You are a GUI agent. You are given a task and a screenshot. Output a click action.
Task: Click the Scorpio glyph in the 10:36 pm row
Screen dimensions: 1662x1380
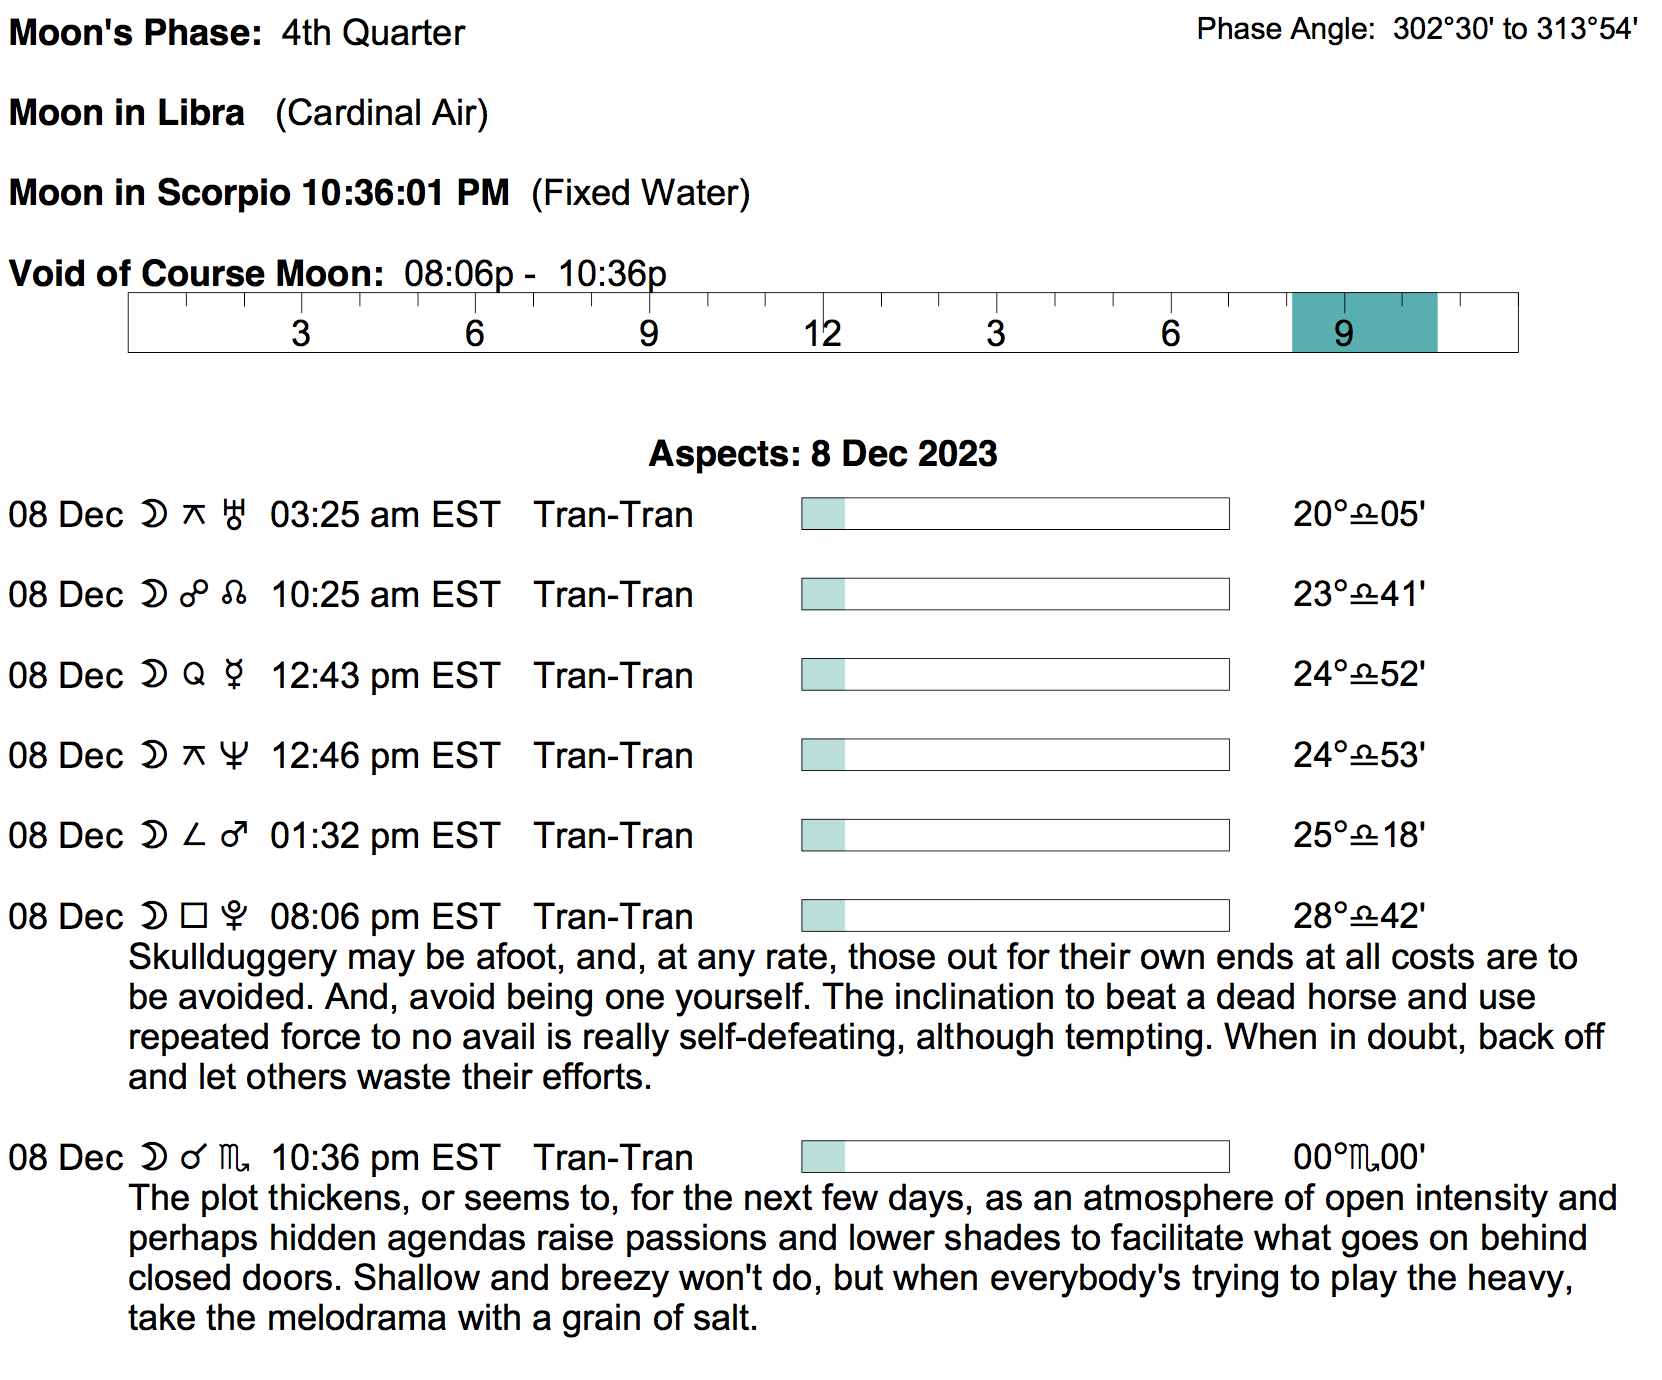click(x=235, y=1158)
